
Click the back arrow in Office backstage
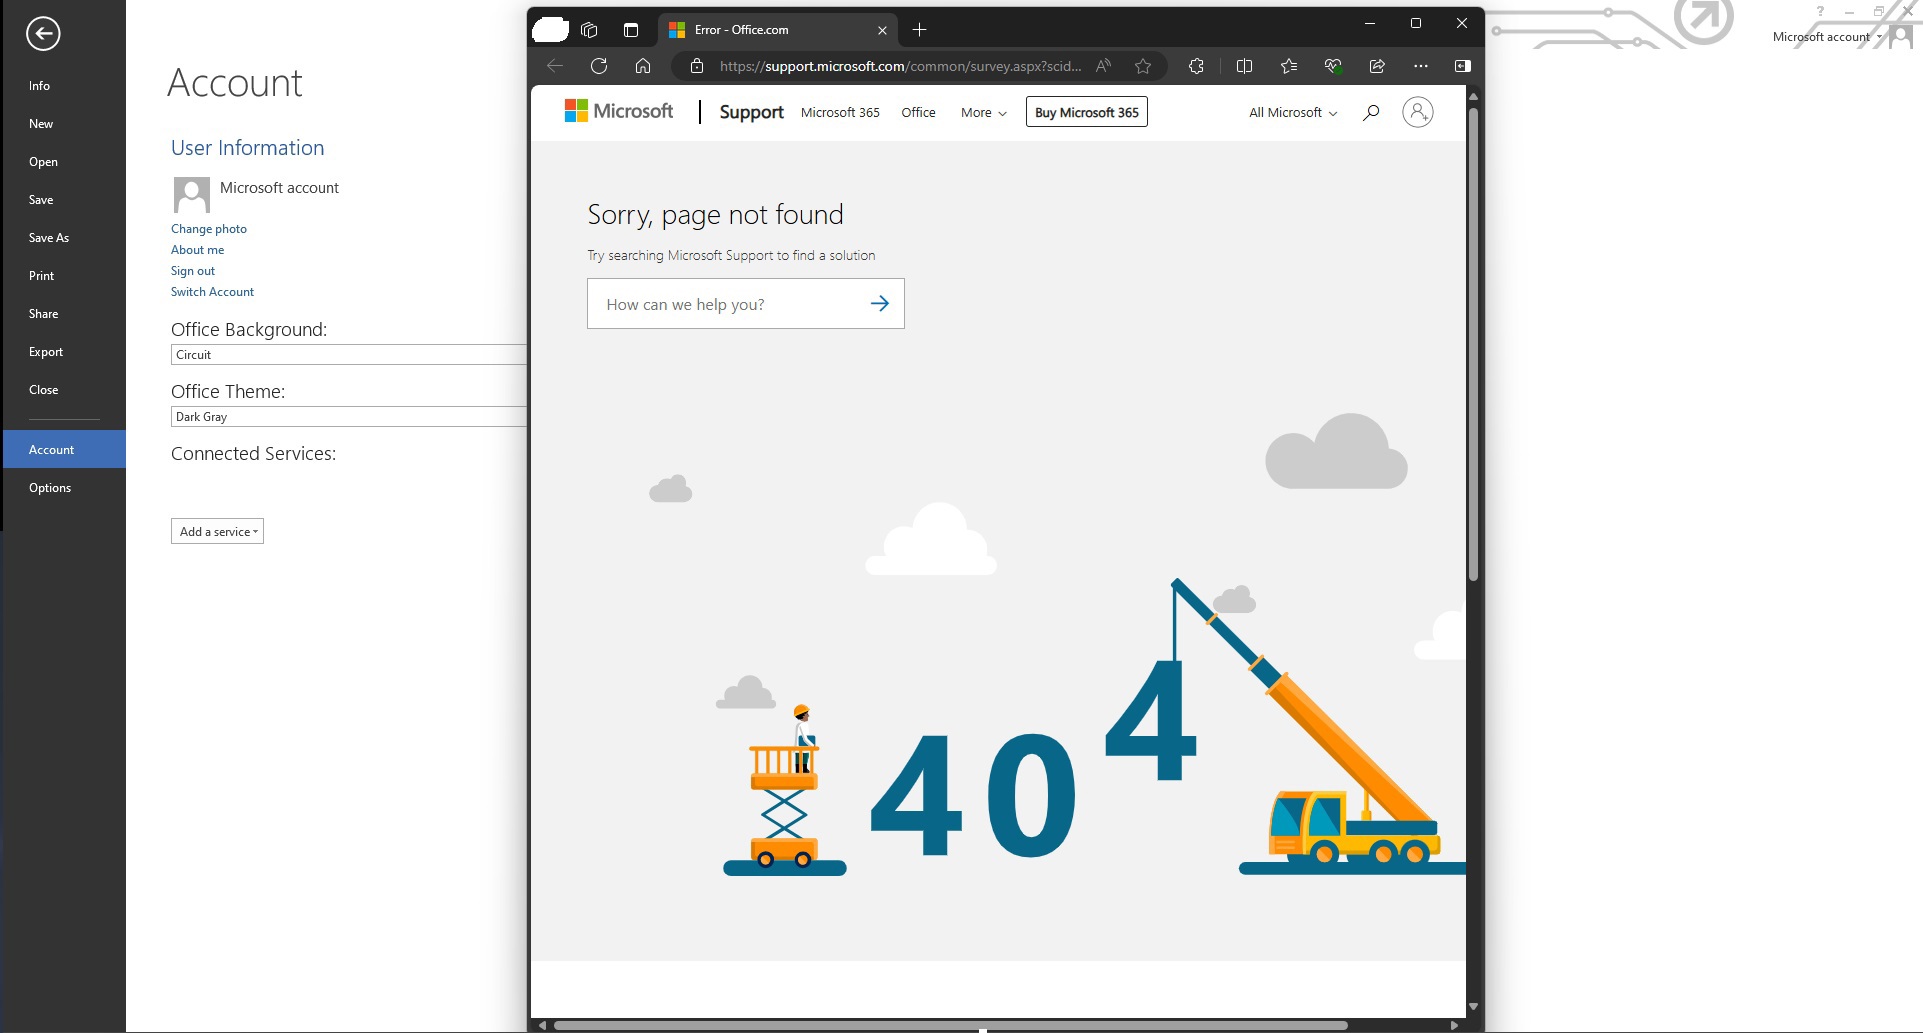pos(43,34)
